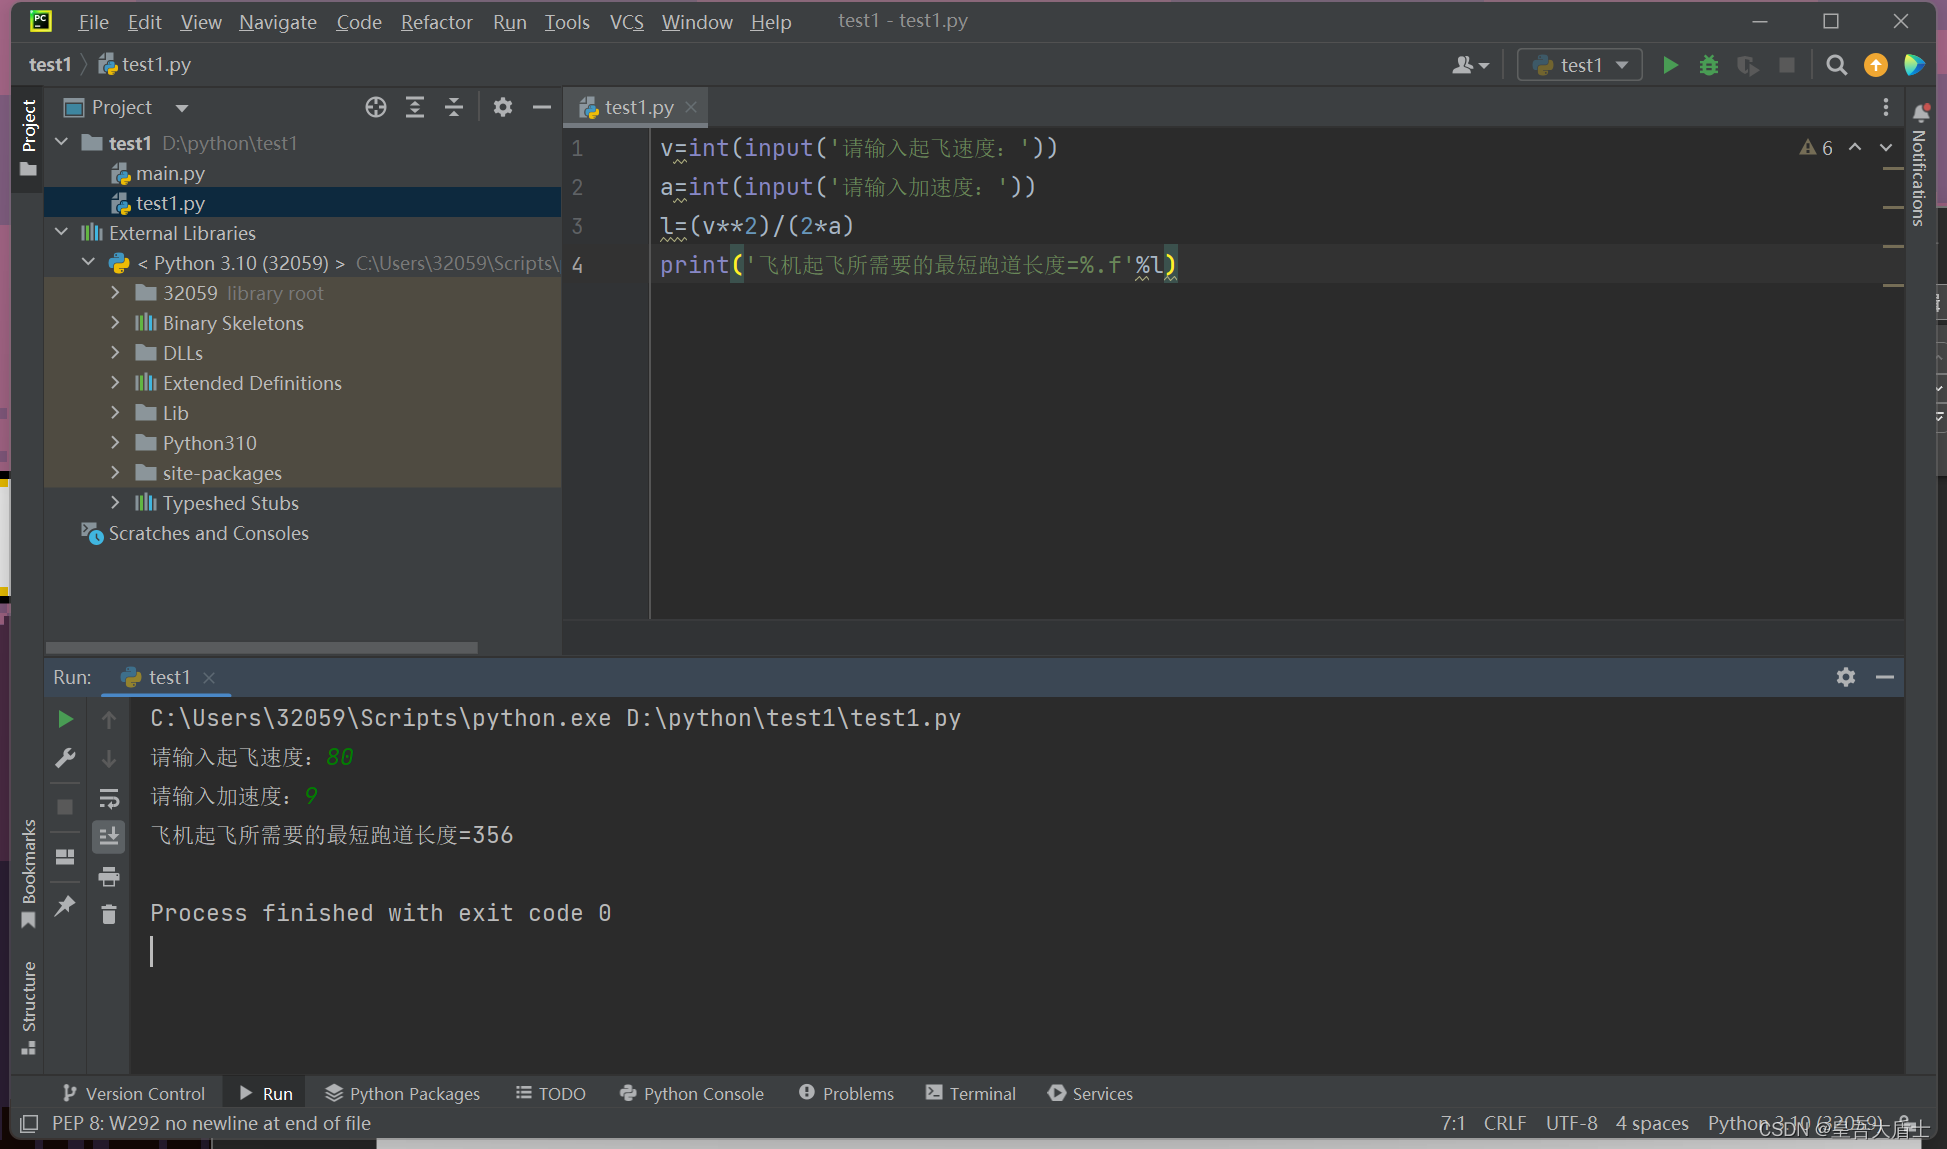Select main.py in the Project tree
Image resolution: width=1947 pixels, height=1149 pixels.
point(170,173)
